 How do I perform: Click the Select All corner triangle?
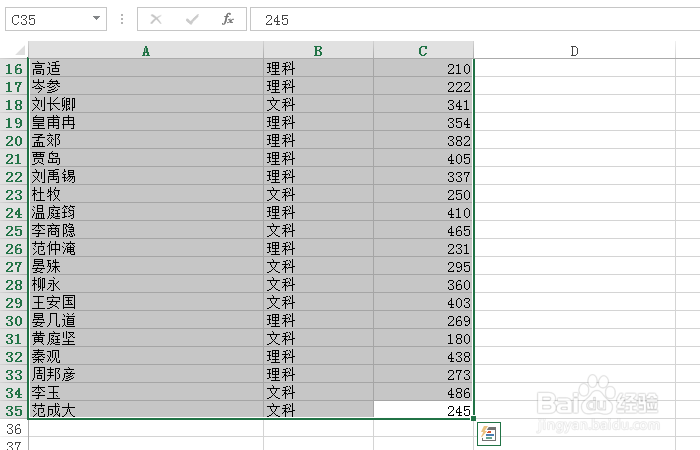(20, 50)
